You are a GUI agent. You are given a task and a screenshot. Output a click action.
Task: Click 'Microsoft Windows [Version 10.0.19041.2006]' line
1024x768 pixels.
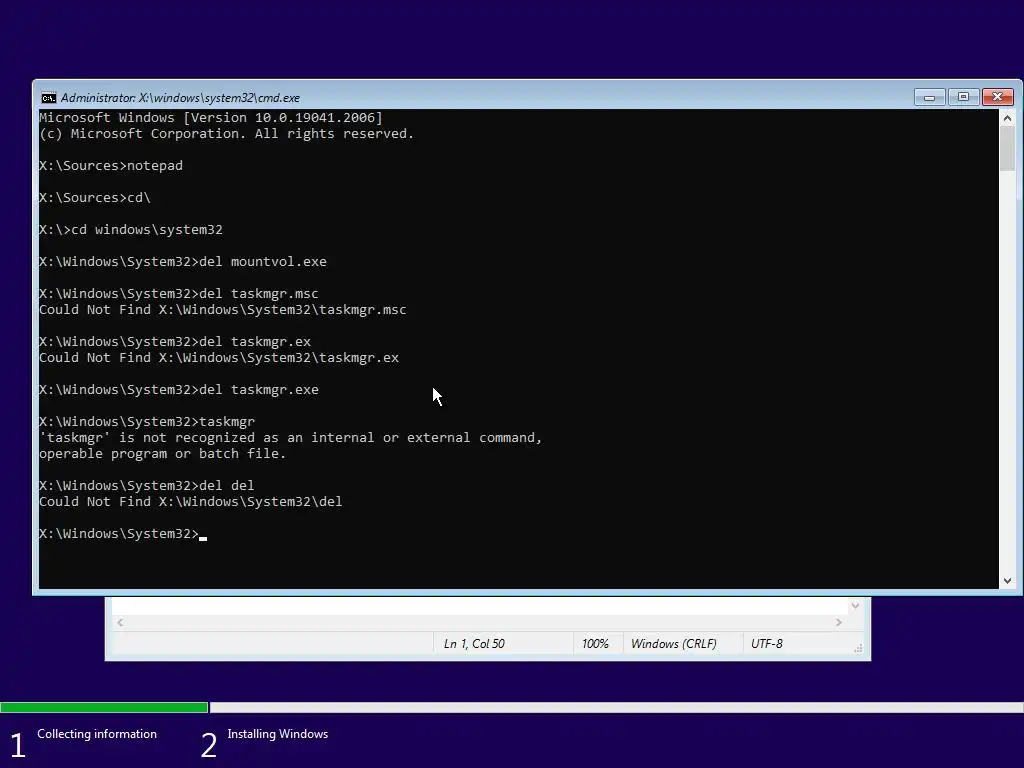click(x=211, y=118)
